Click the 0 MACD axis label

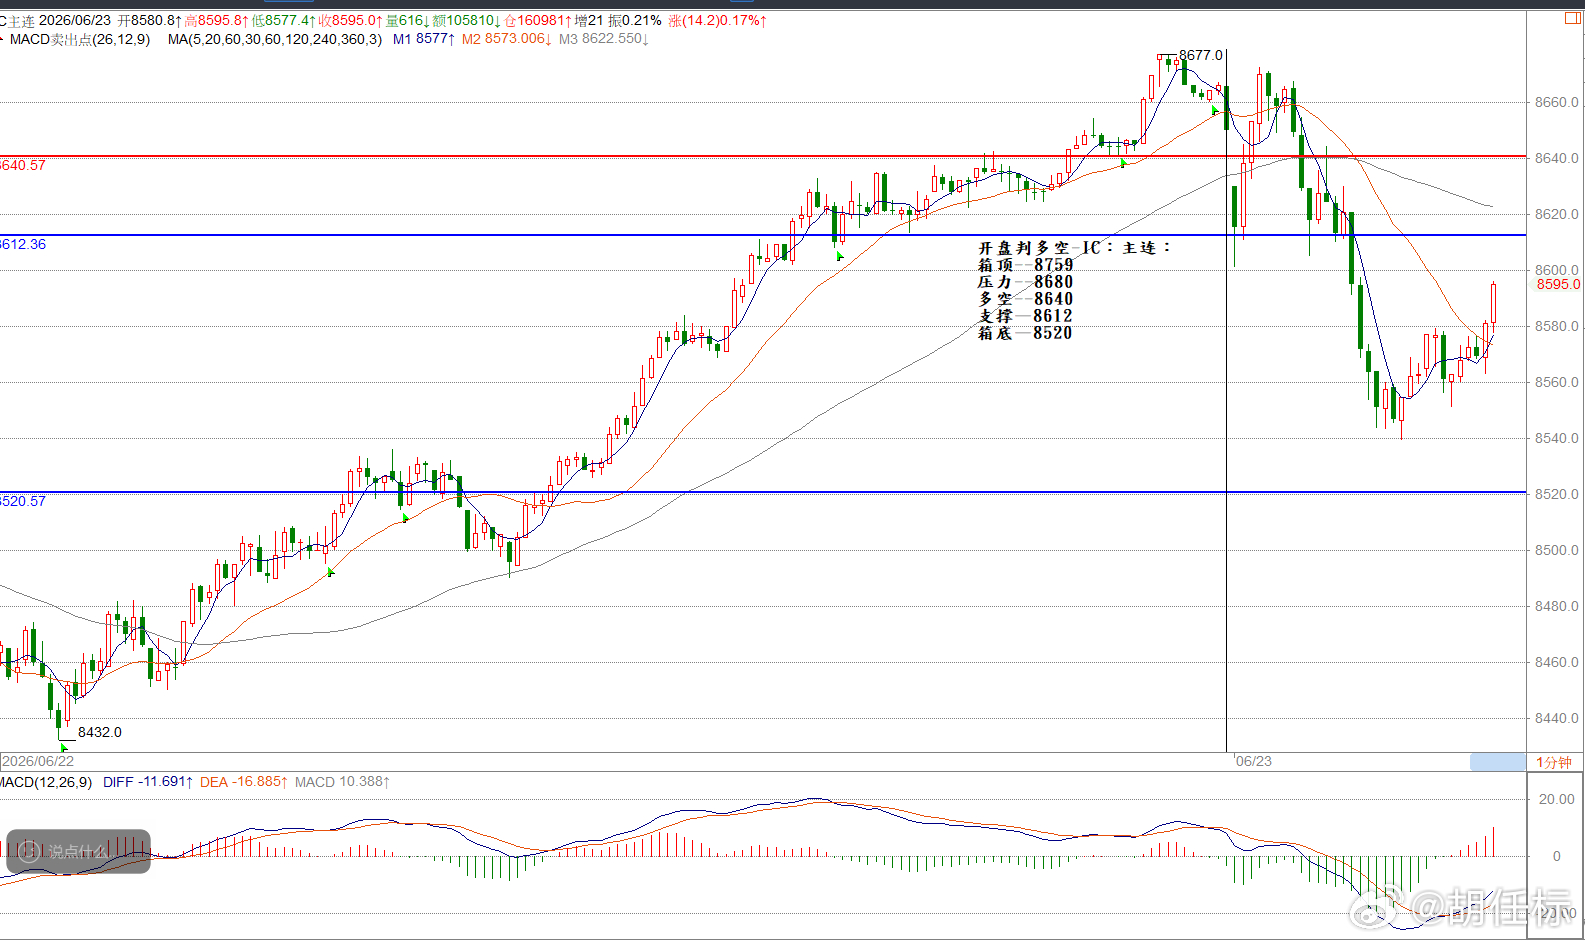[x=1556, y=856]
